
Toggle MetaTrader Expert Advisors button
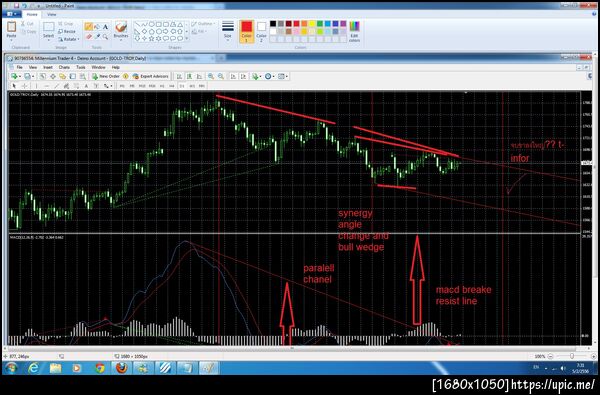(x=150, y=77)
